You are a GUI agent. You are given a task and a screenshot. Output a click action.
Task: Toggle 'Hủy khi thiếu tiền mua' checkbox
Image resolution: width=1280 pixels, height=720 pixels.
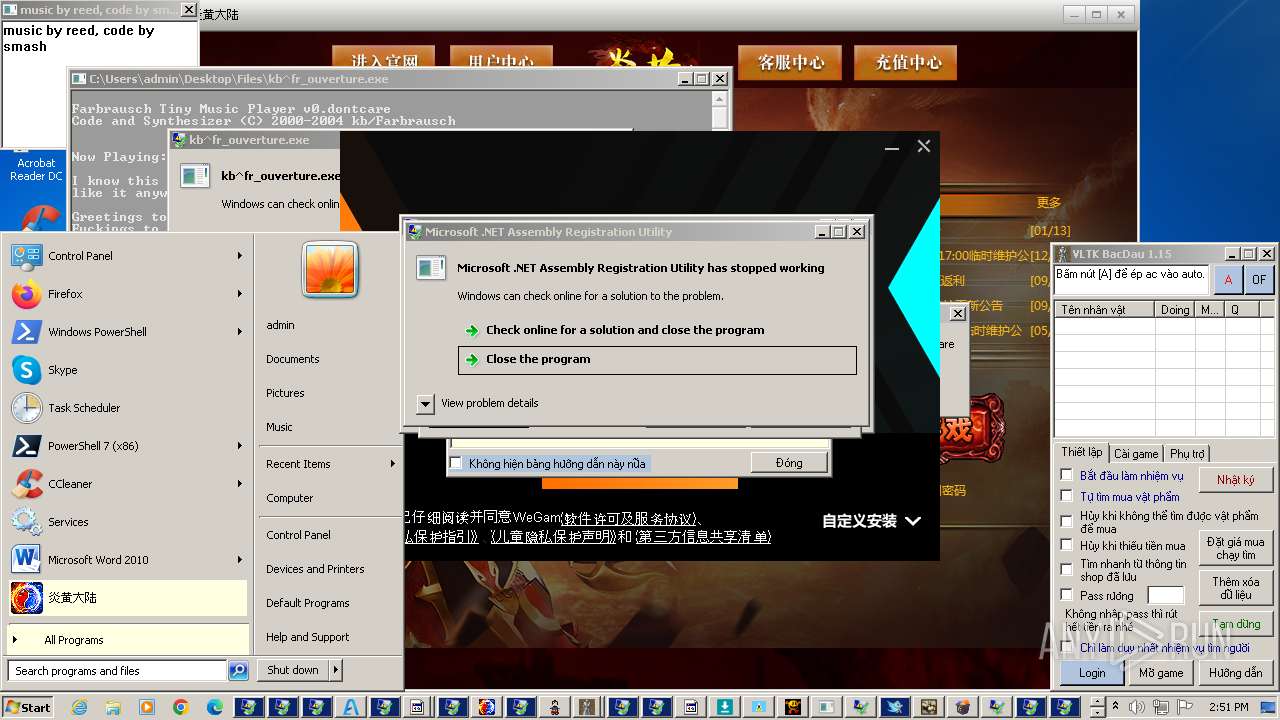pos(1067,545)
